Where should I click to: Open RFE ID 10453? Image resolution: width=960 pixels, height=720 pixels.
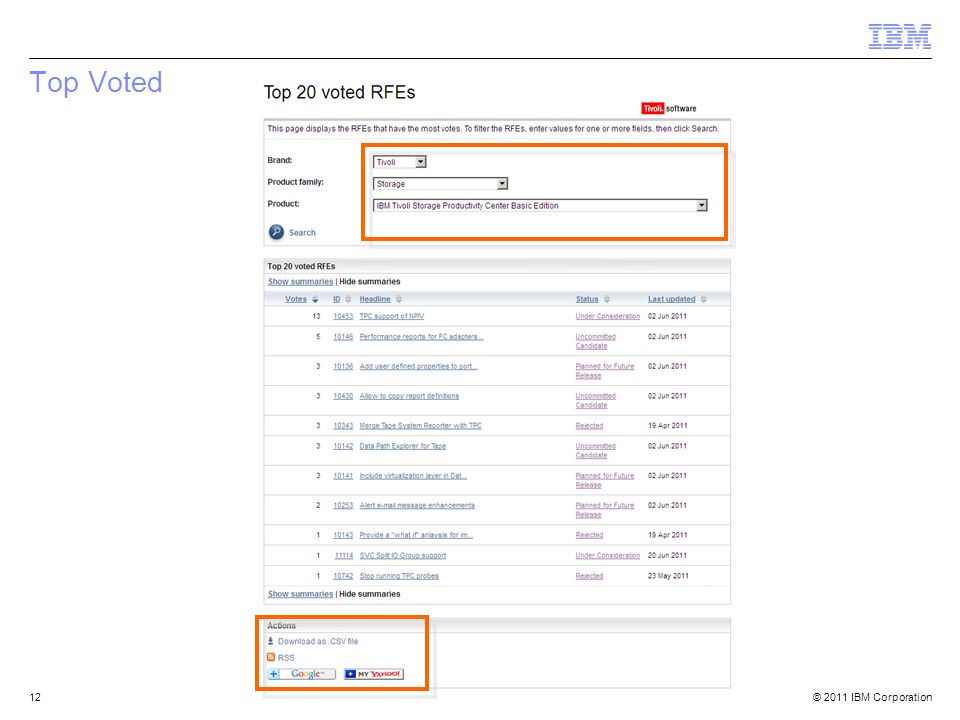[343, 317]
